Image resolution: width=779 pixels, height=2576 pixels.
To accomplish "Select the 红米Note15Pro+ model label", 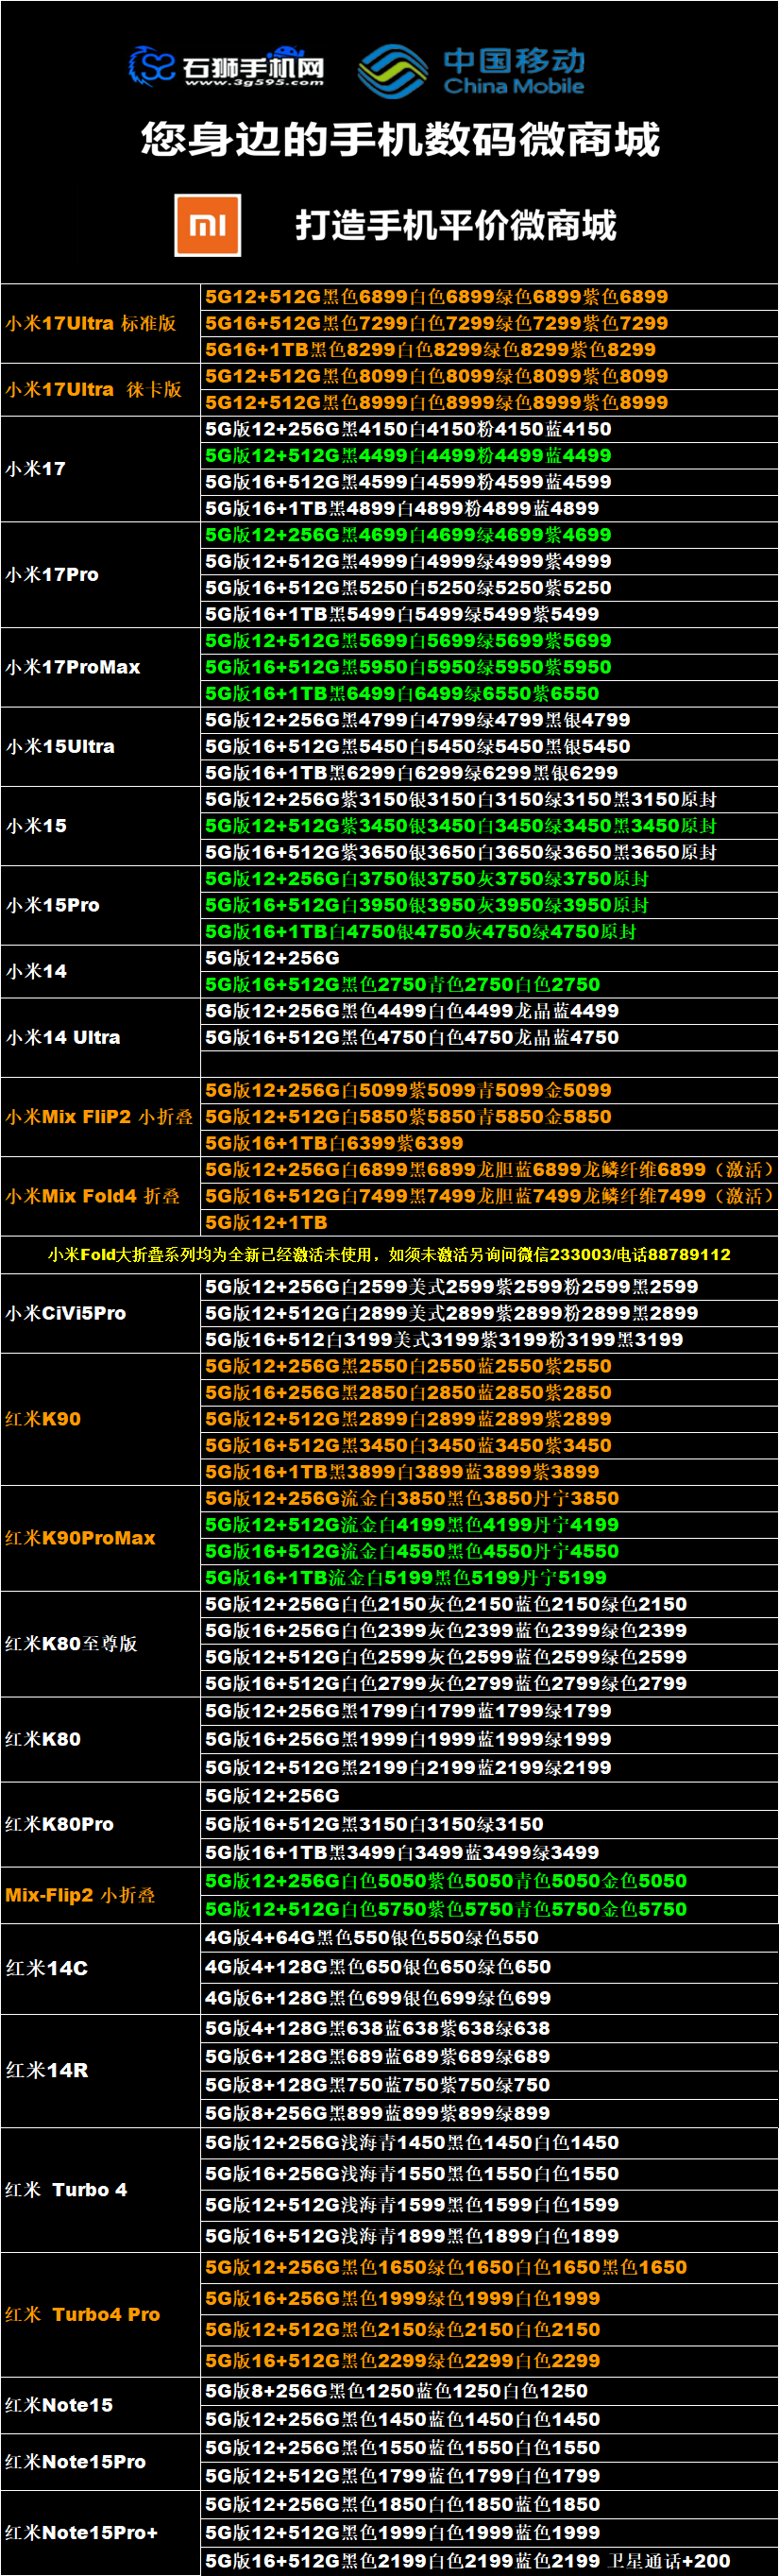I will [82, 2532].
